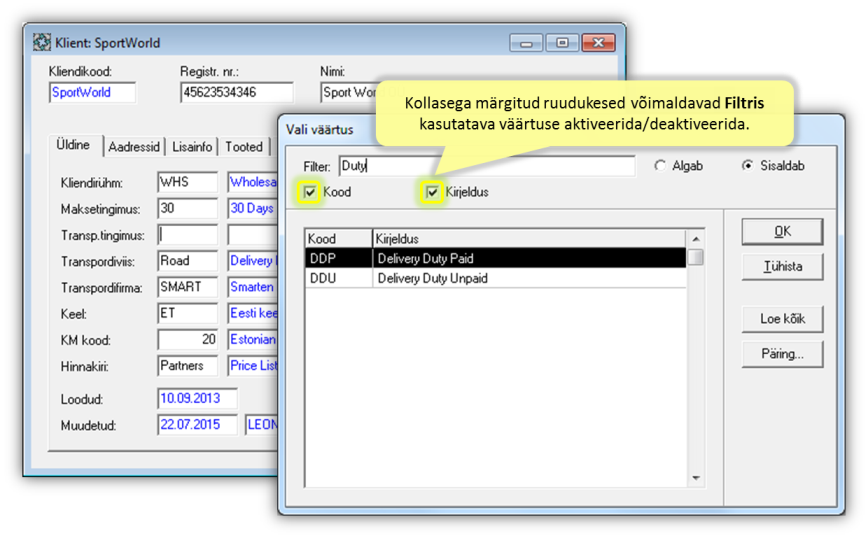The image size is (868, 538).
Task: Switch to the Lisainfo tab
Action: tap(192, 147)
